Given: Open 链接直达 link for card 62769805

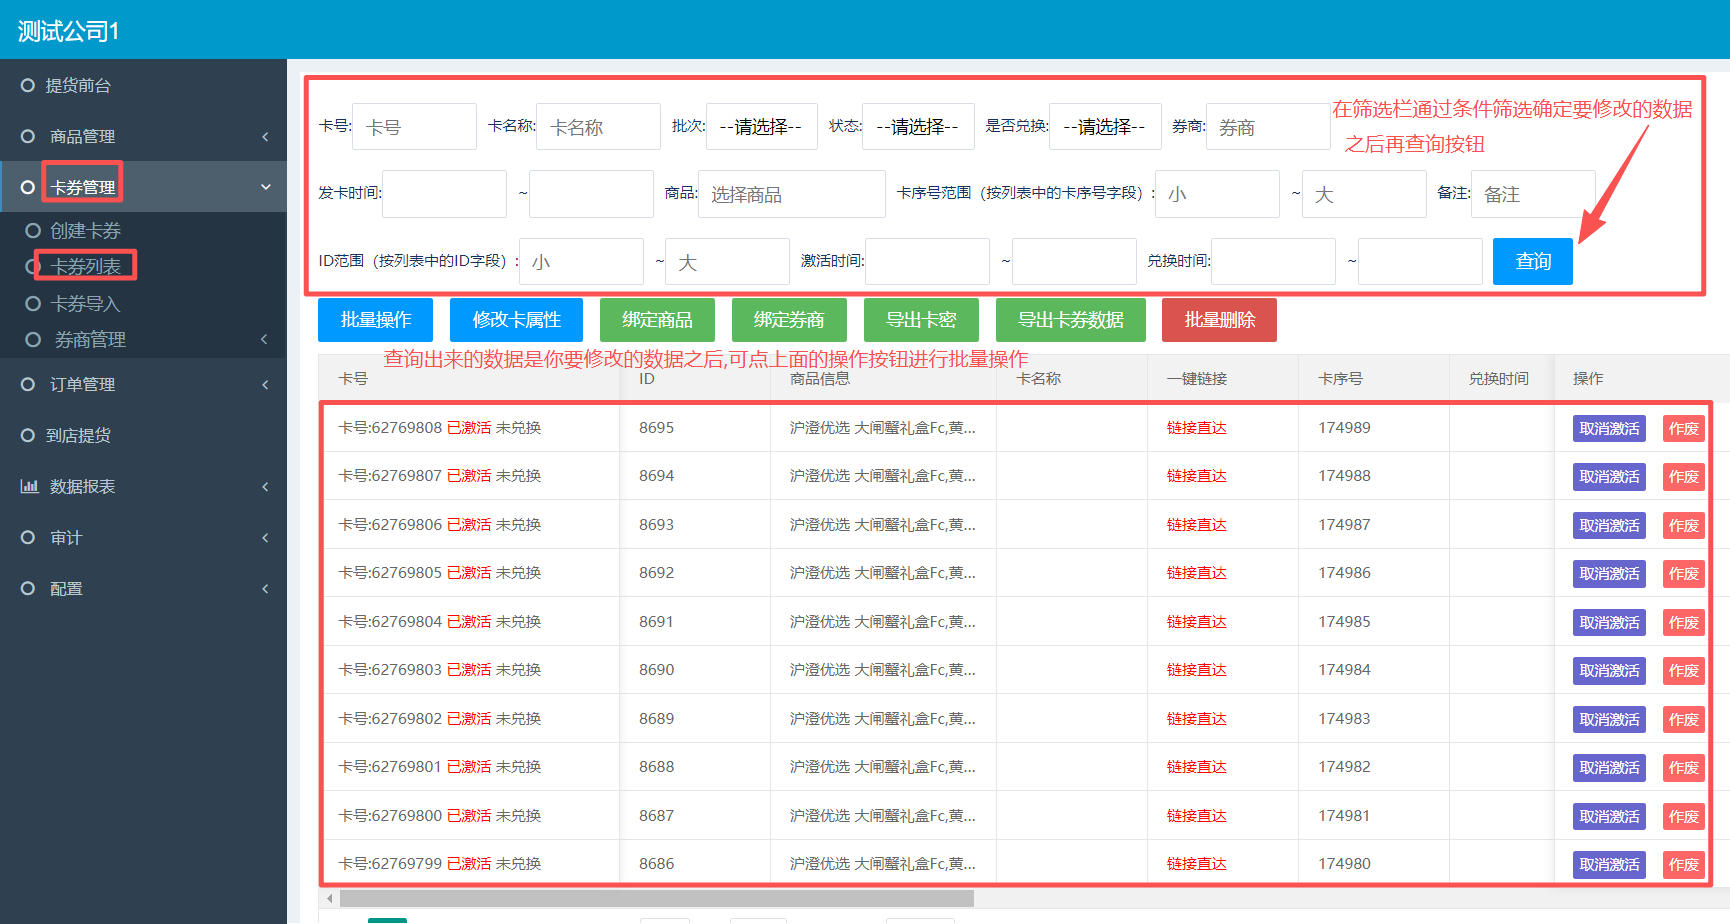Looking at the screenshot, I should coord(1196,573).
